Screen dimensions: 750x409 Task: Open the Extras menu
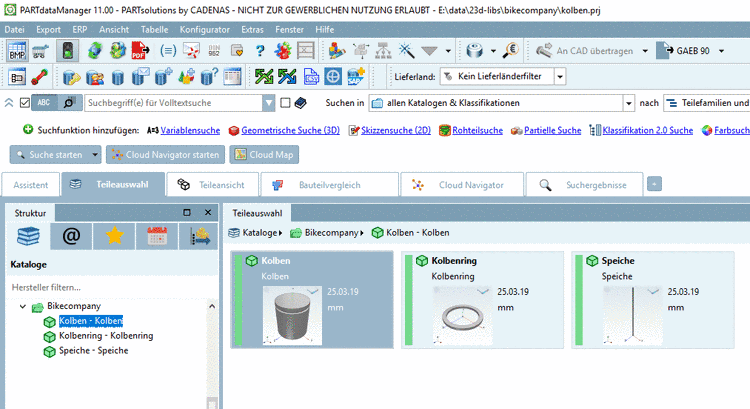point(253,29)
